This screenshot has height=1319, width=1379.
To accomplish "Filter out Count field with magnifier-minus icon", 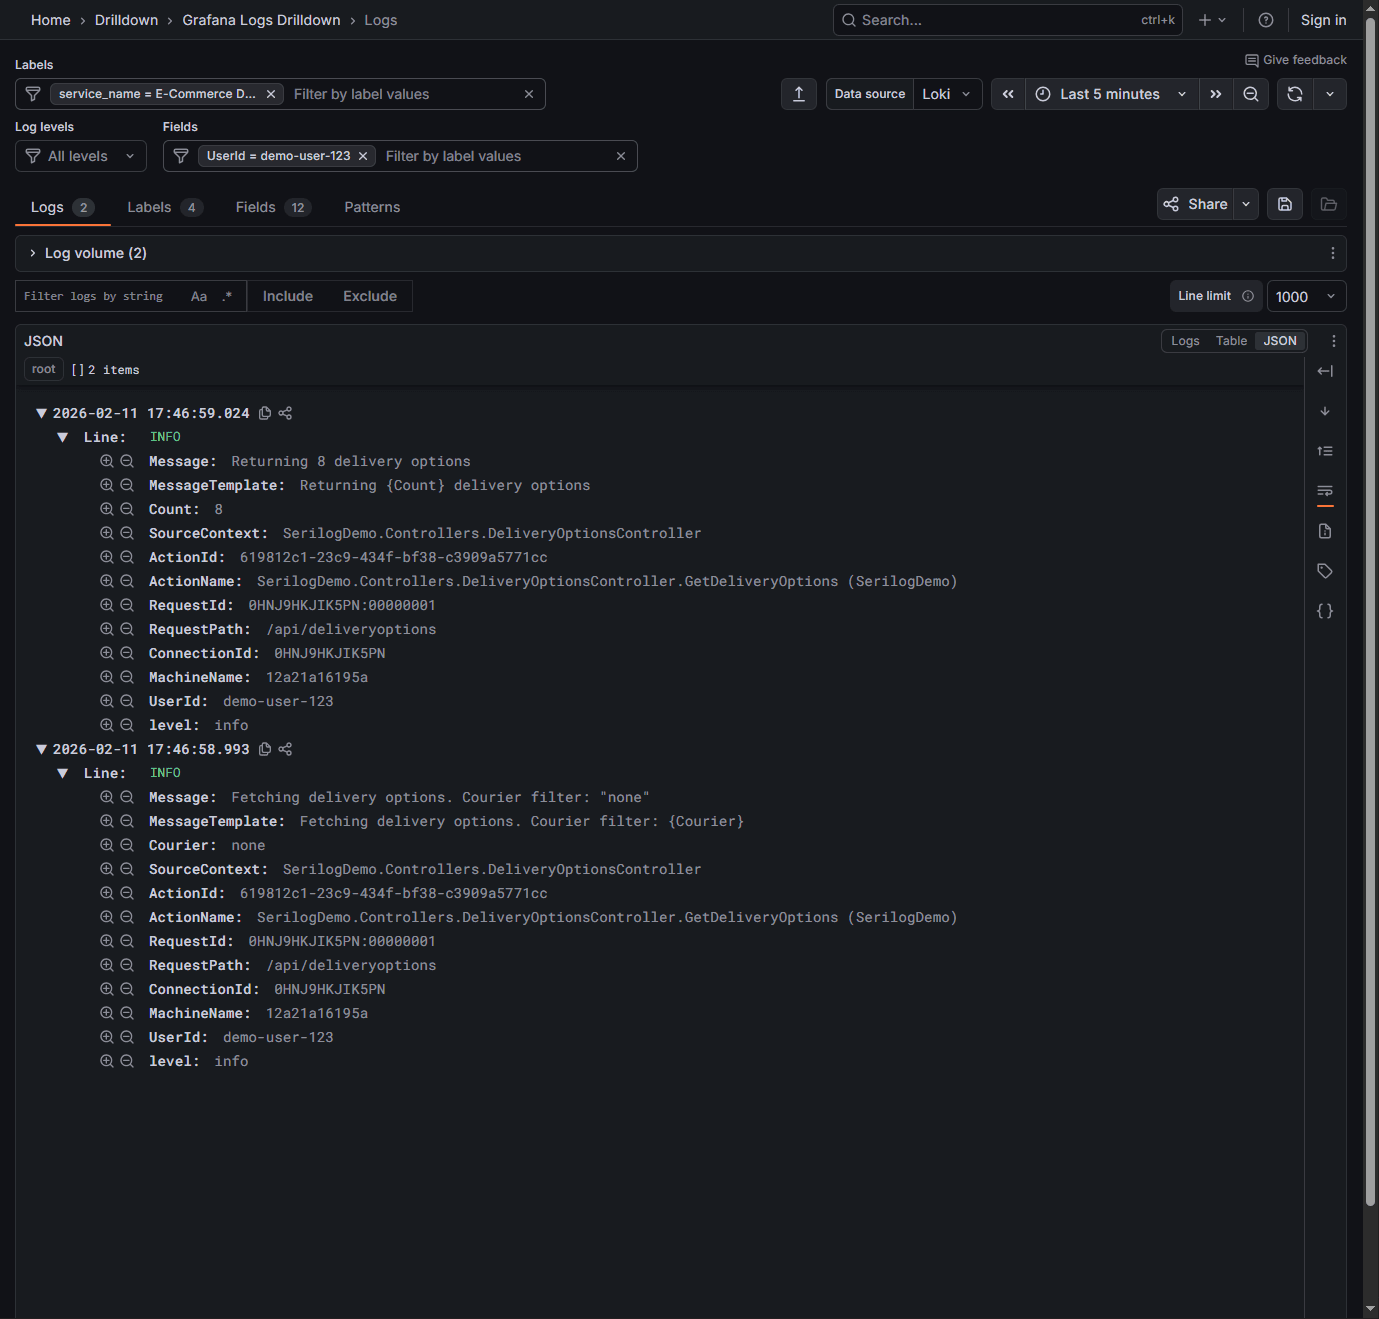I will point(126,509).
